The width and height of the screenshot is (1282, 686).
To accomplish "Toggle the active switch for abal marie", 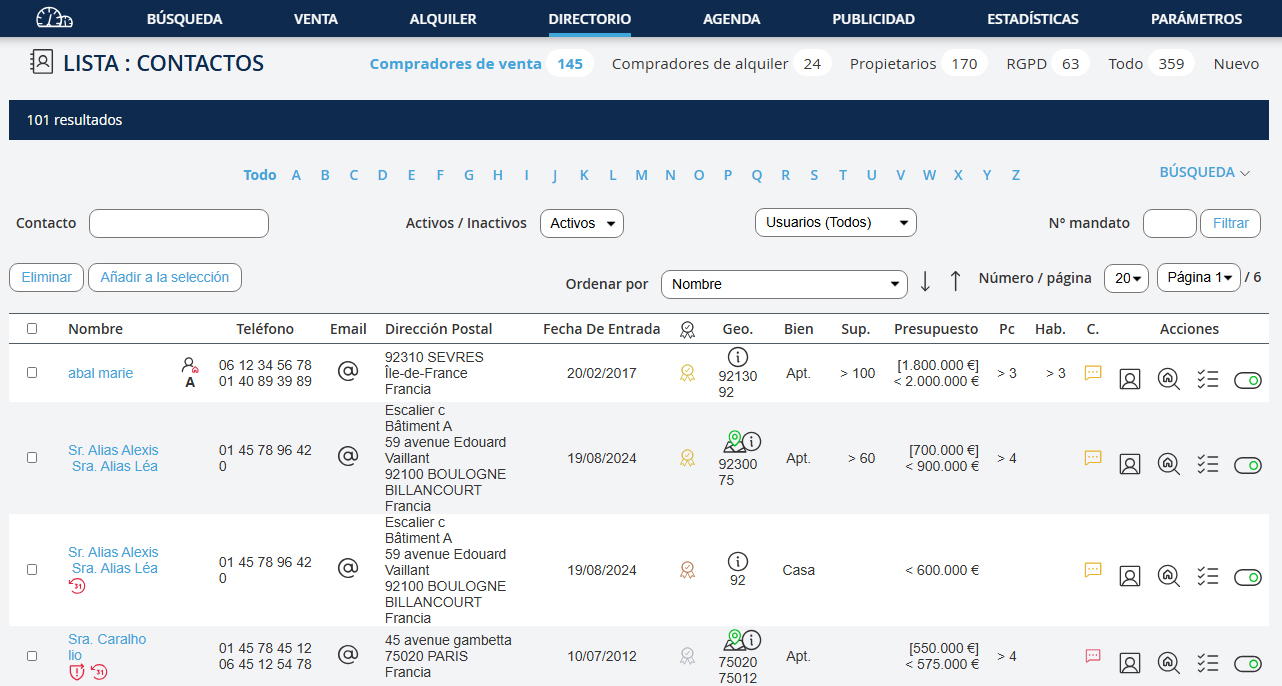I will 1247,380.
